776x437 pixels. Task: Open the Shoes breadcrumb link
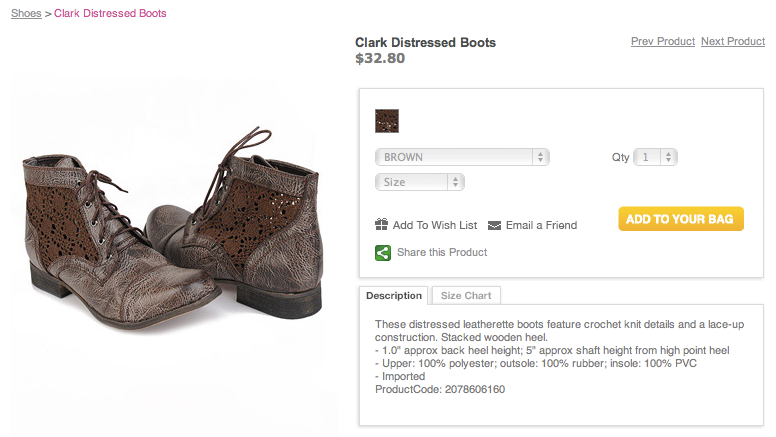pos(26,14)
